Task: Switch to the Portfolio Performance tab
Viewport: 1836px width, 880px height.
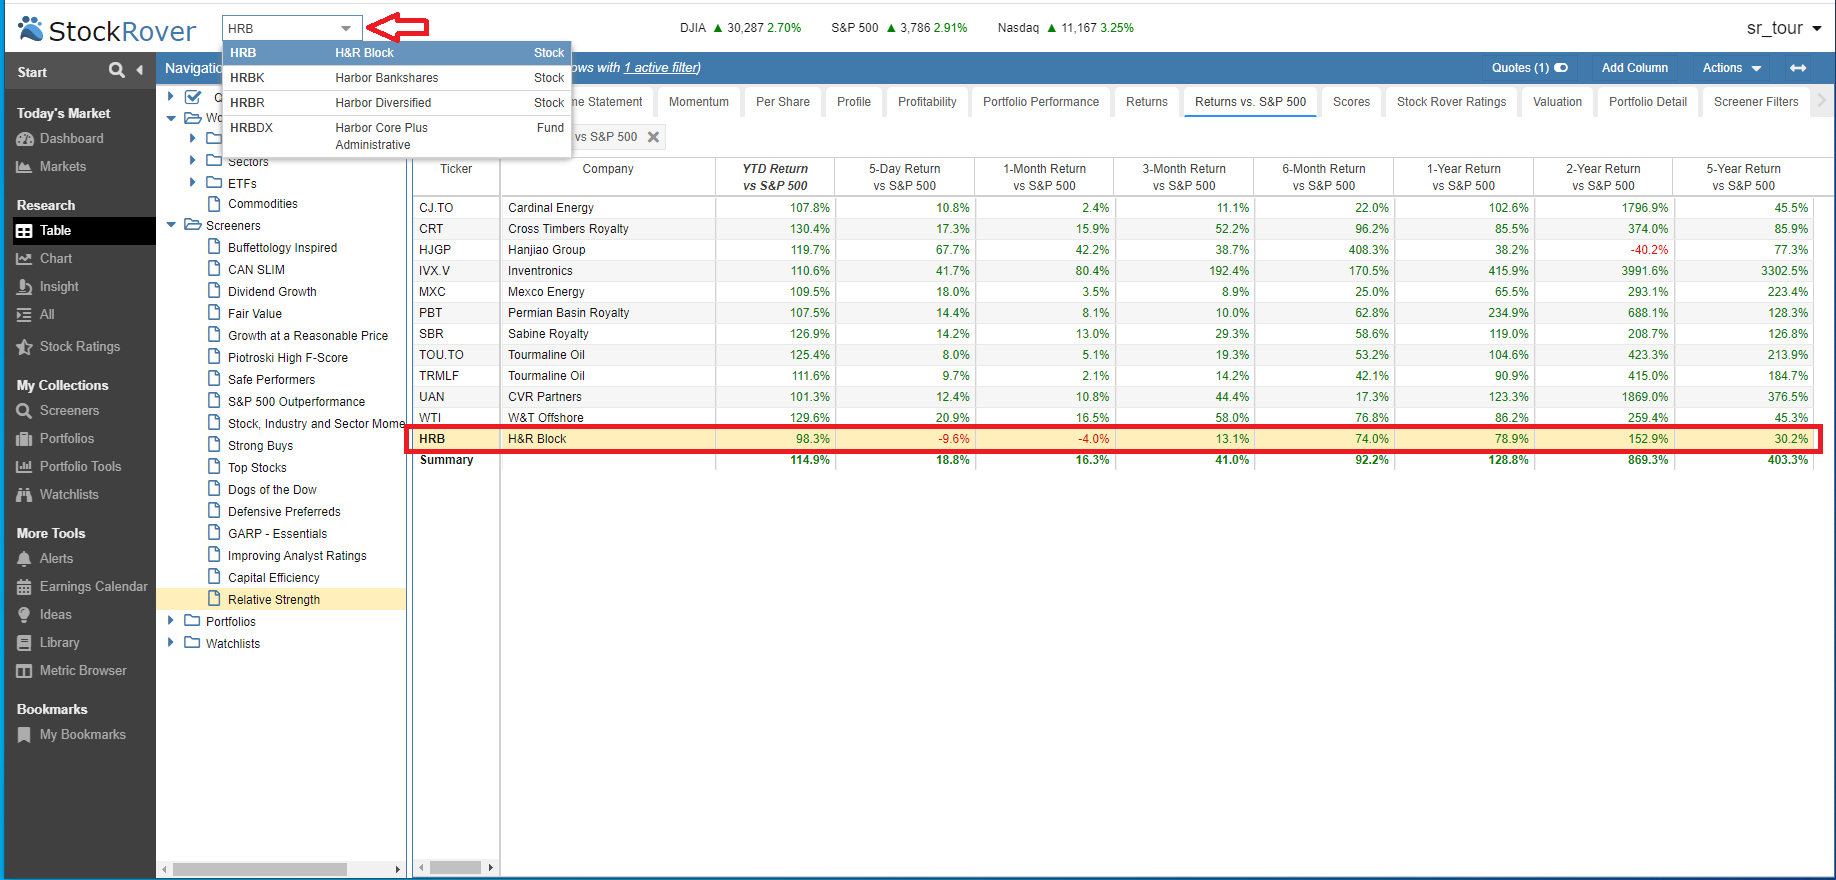Action: coord(1040,102)
